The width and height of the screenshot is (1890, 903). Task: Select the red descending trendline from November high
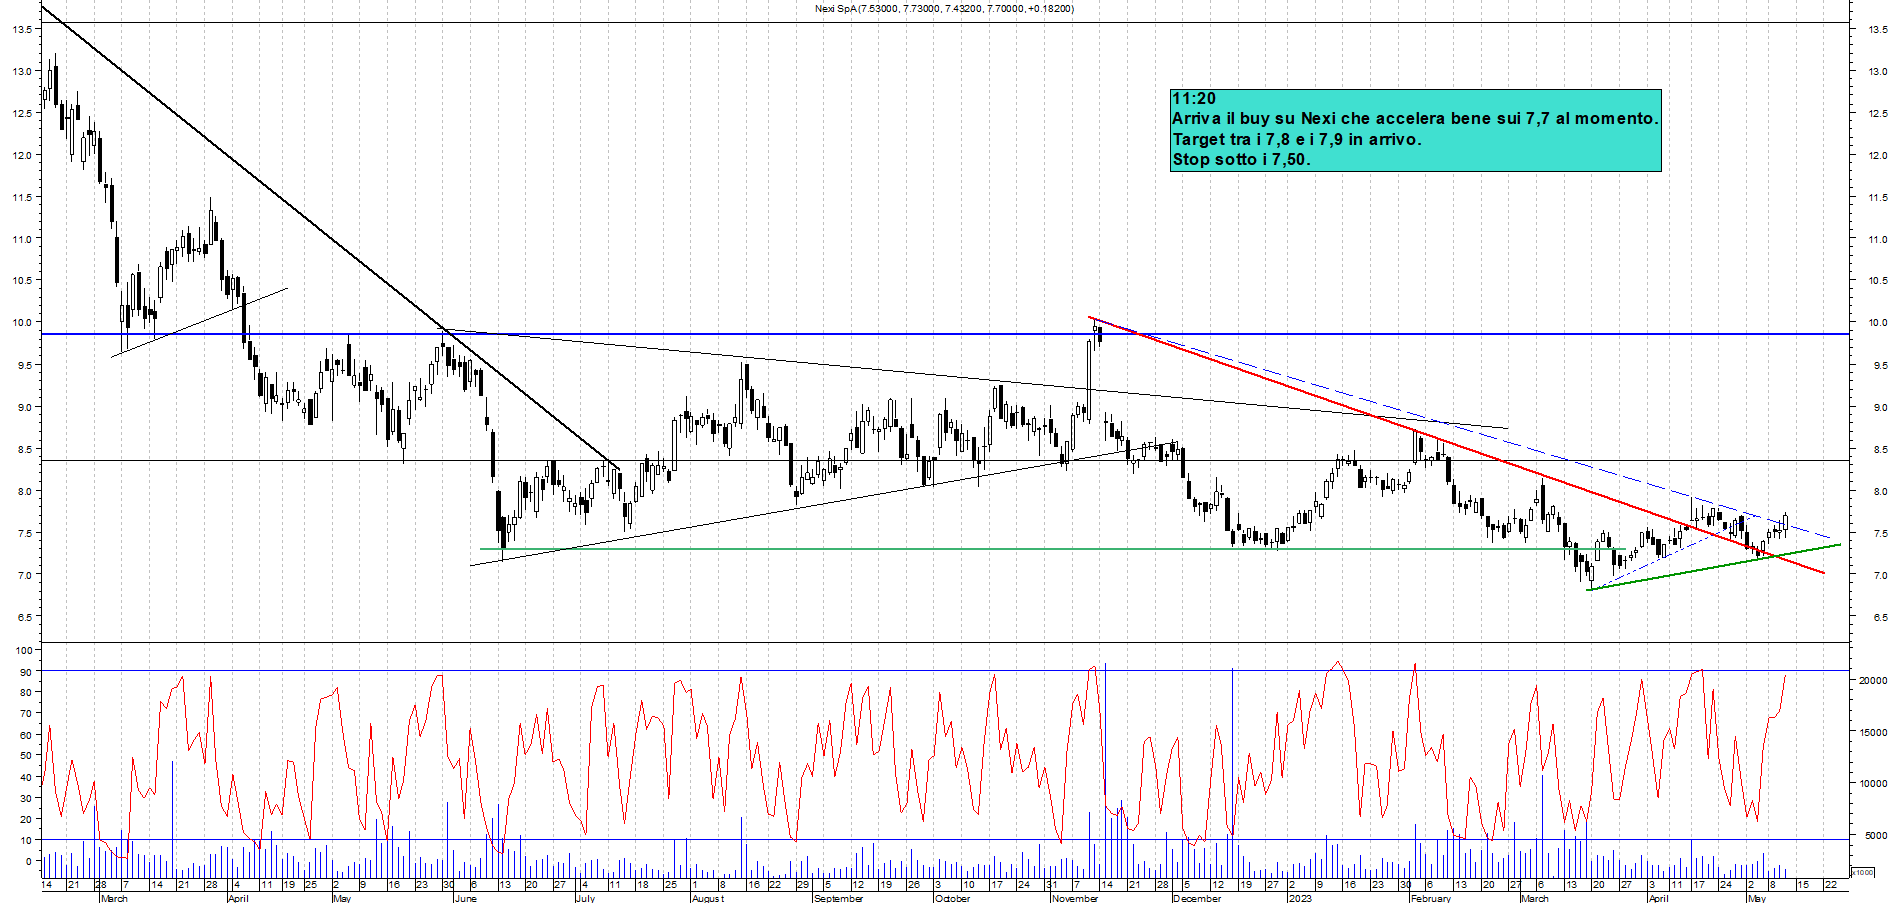pos(1456,445)
